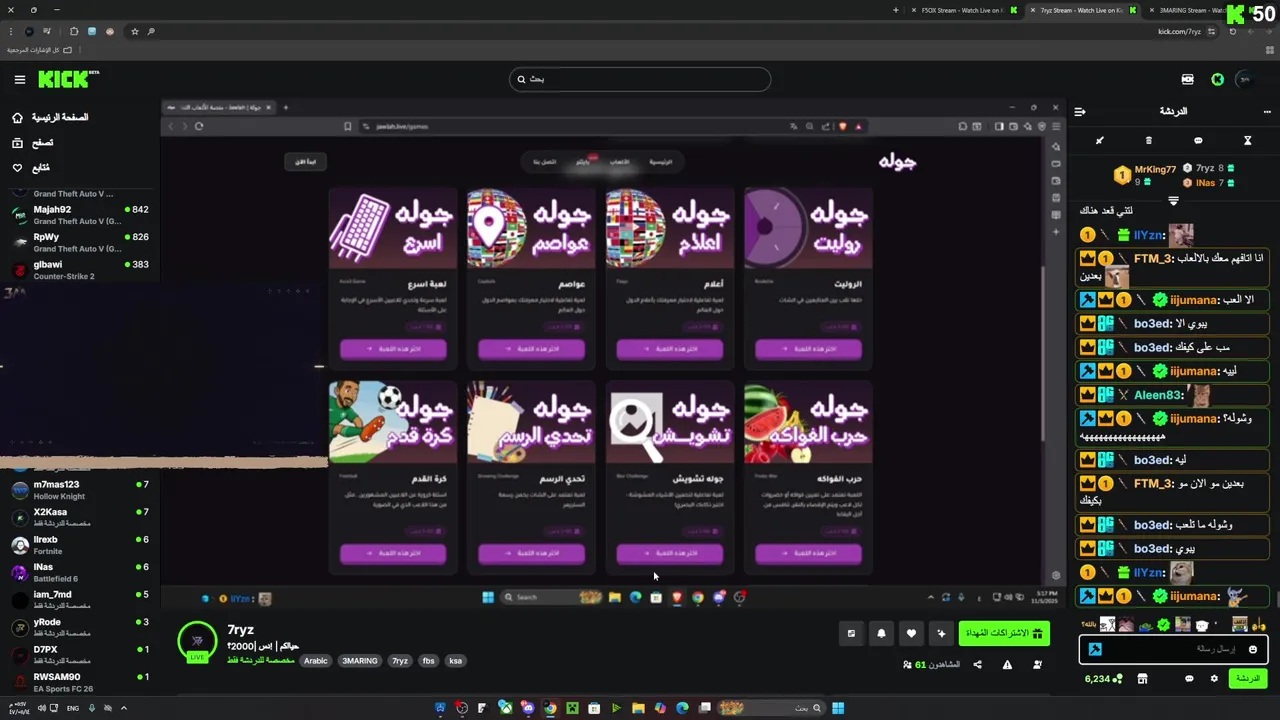
Task: Open glbawi Counter-Strike 2 channel
Action: (x=79, y=270)
